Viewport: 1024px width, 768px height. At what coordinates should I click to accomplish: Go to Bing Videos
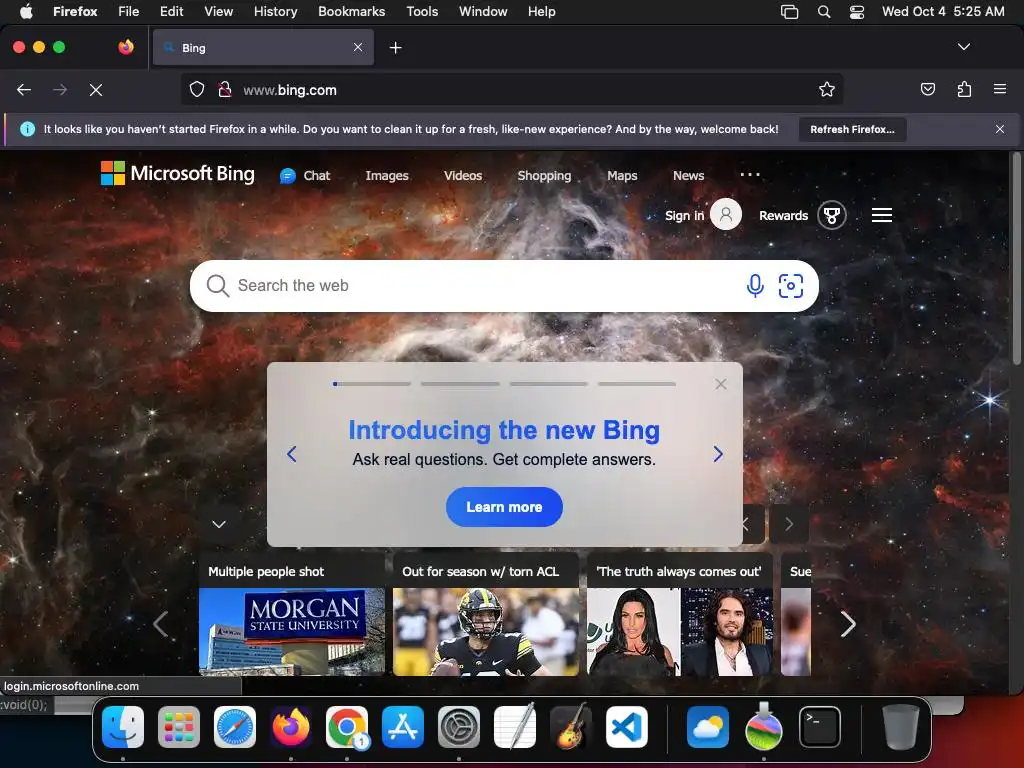click(463, 176)
